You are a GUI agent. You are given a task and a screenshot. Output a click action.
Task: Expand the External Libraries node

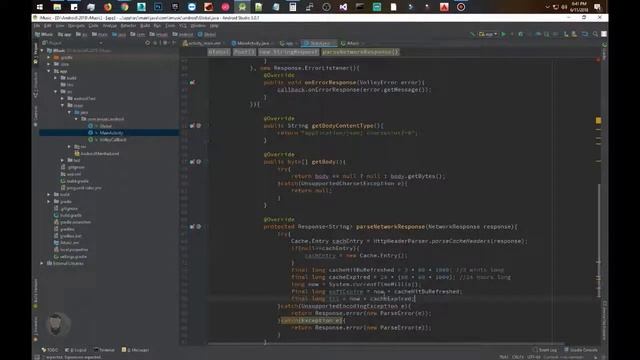click(42, 263)
